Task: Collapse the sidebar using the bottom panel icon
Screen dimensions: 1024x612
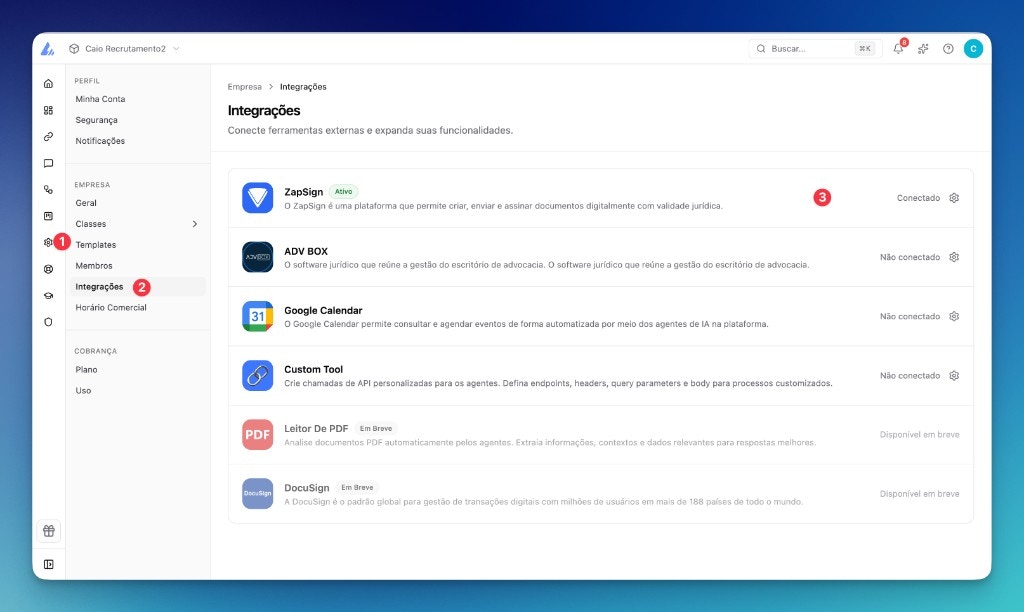Action: click(48, 564)
